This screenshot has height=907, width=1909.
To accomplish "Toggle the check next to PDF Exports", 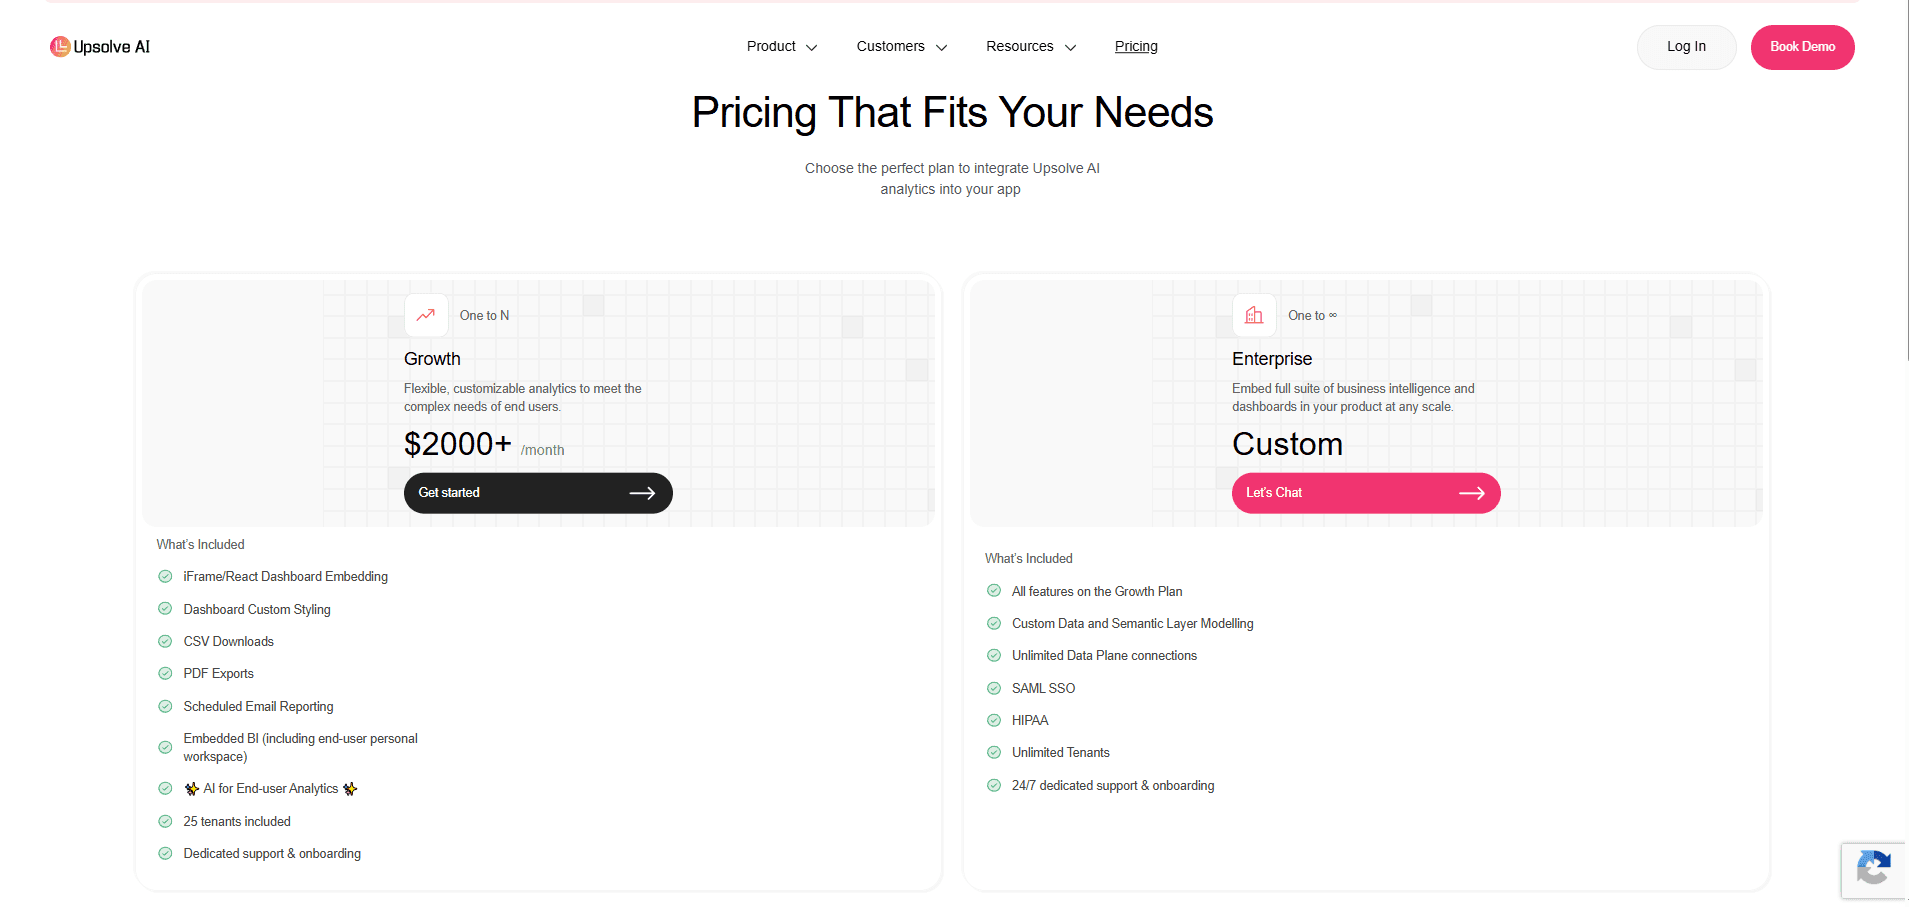I will [165, 673].
